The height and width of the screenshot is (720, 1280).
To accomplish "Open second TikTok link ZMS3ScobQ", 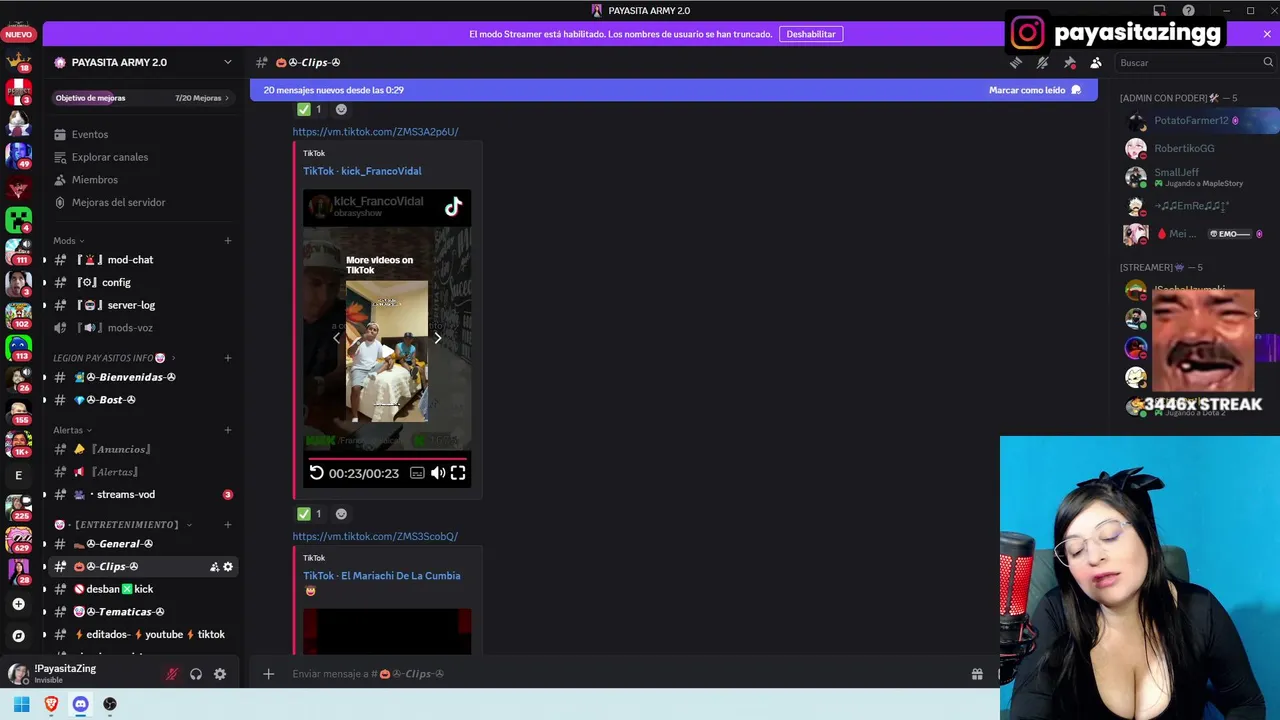I will (x=375, y=537).
